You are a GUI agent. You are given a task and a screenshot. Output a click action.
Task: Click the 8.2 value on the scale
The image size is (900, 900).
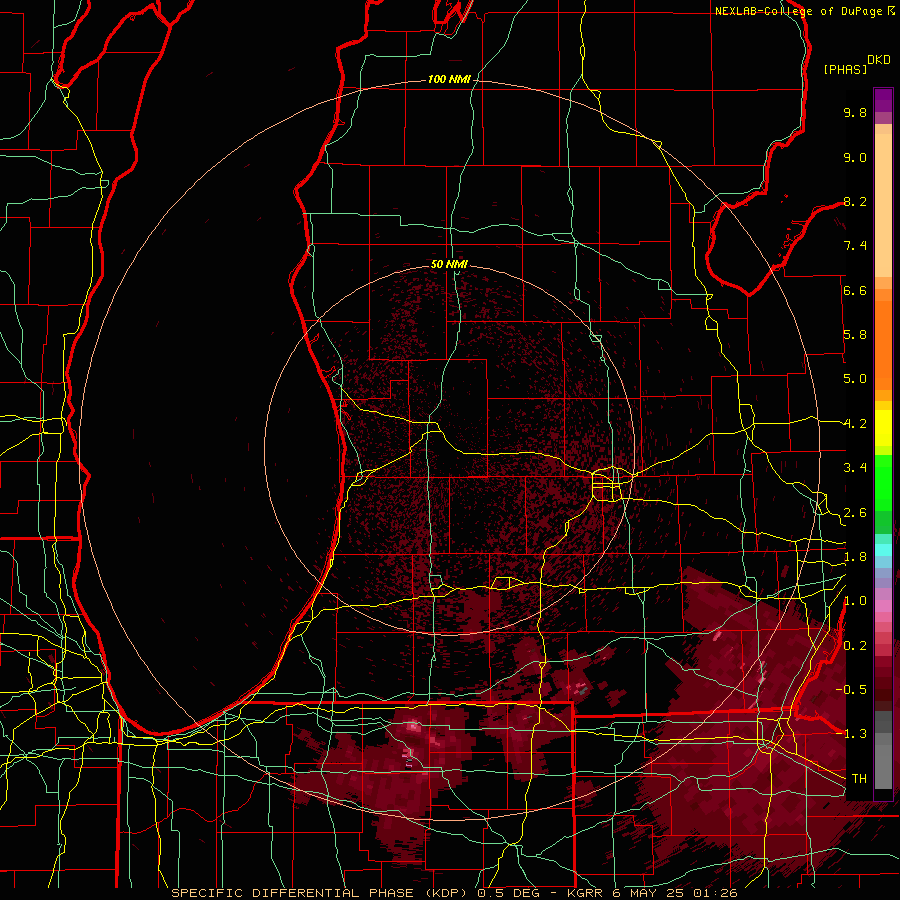point(855,201)
